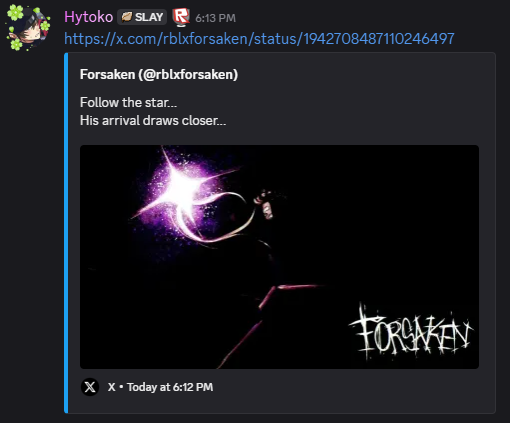Click the His arrival draws closer... line
Screen dimensions: 510x423
tap(153, 120)
